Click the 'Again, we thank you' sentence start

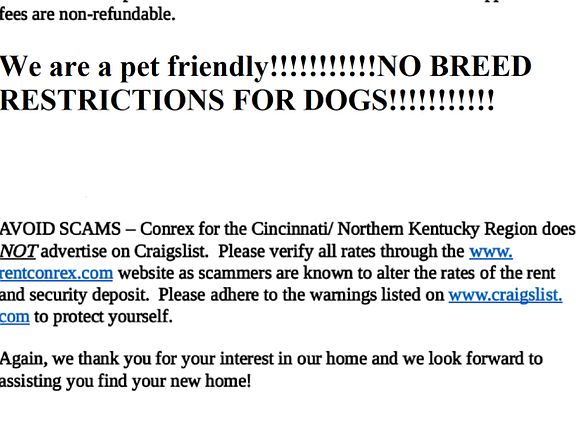tap(76, 359)
